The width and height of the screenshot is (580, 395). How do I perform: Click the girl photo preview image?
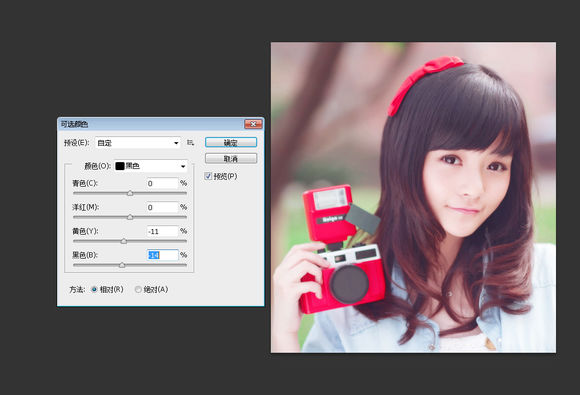tap(413, 198)
